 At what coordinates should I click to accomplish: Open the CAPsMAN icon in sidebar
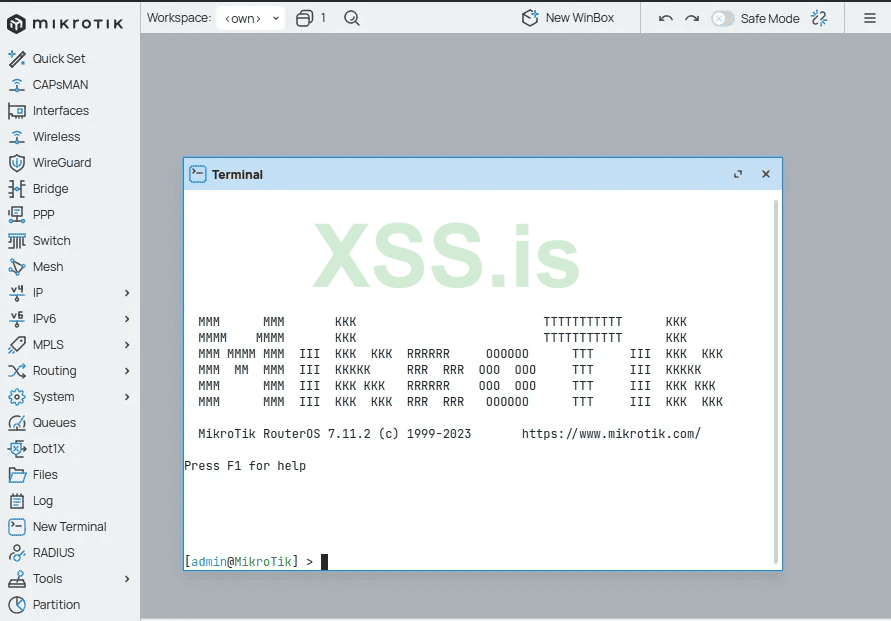[17, 85]
